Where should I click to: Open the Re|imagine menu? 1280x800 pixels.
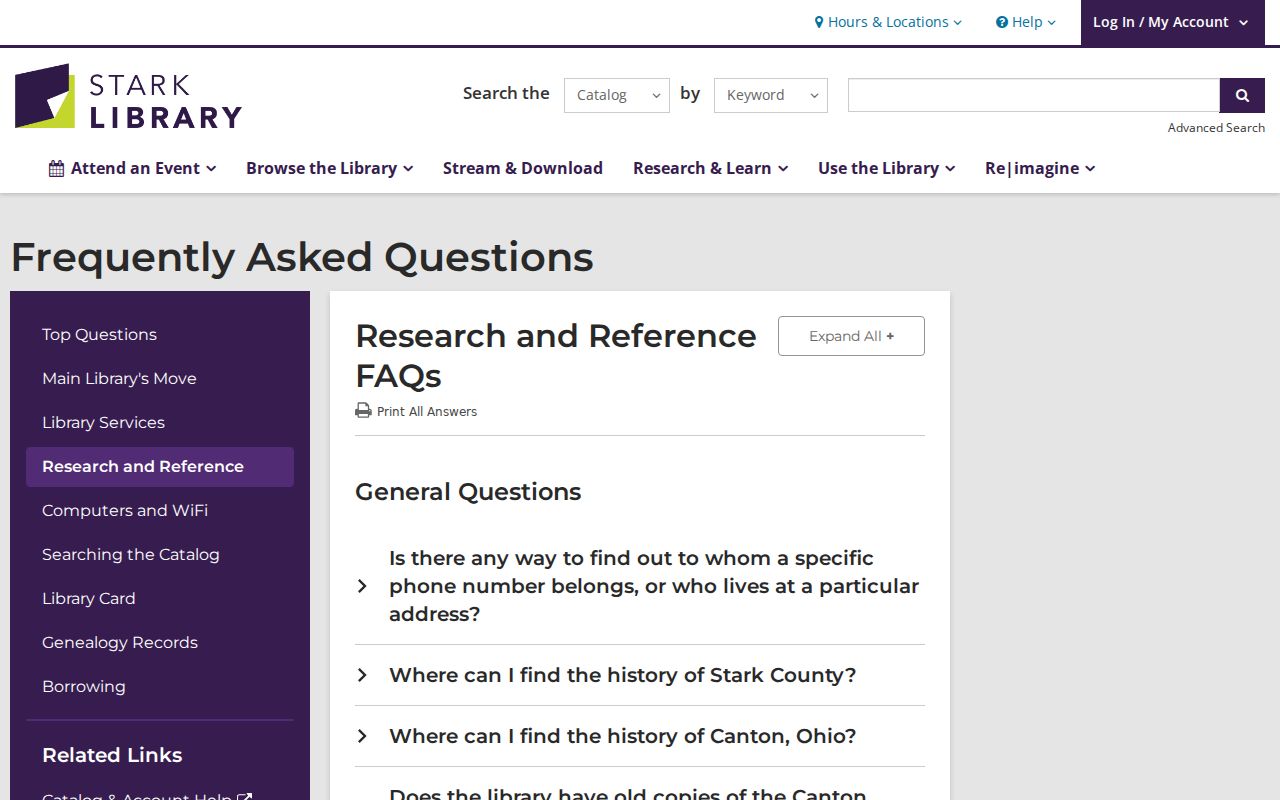(1040, 168)
